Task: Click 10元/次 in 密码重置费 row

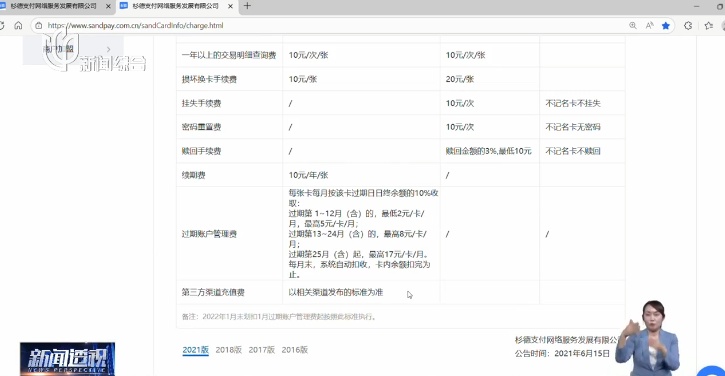Action: [x=460, y=127]
